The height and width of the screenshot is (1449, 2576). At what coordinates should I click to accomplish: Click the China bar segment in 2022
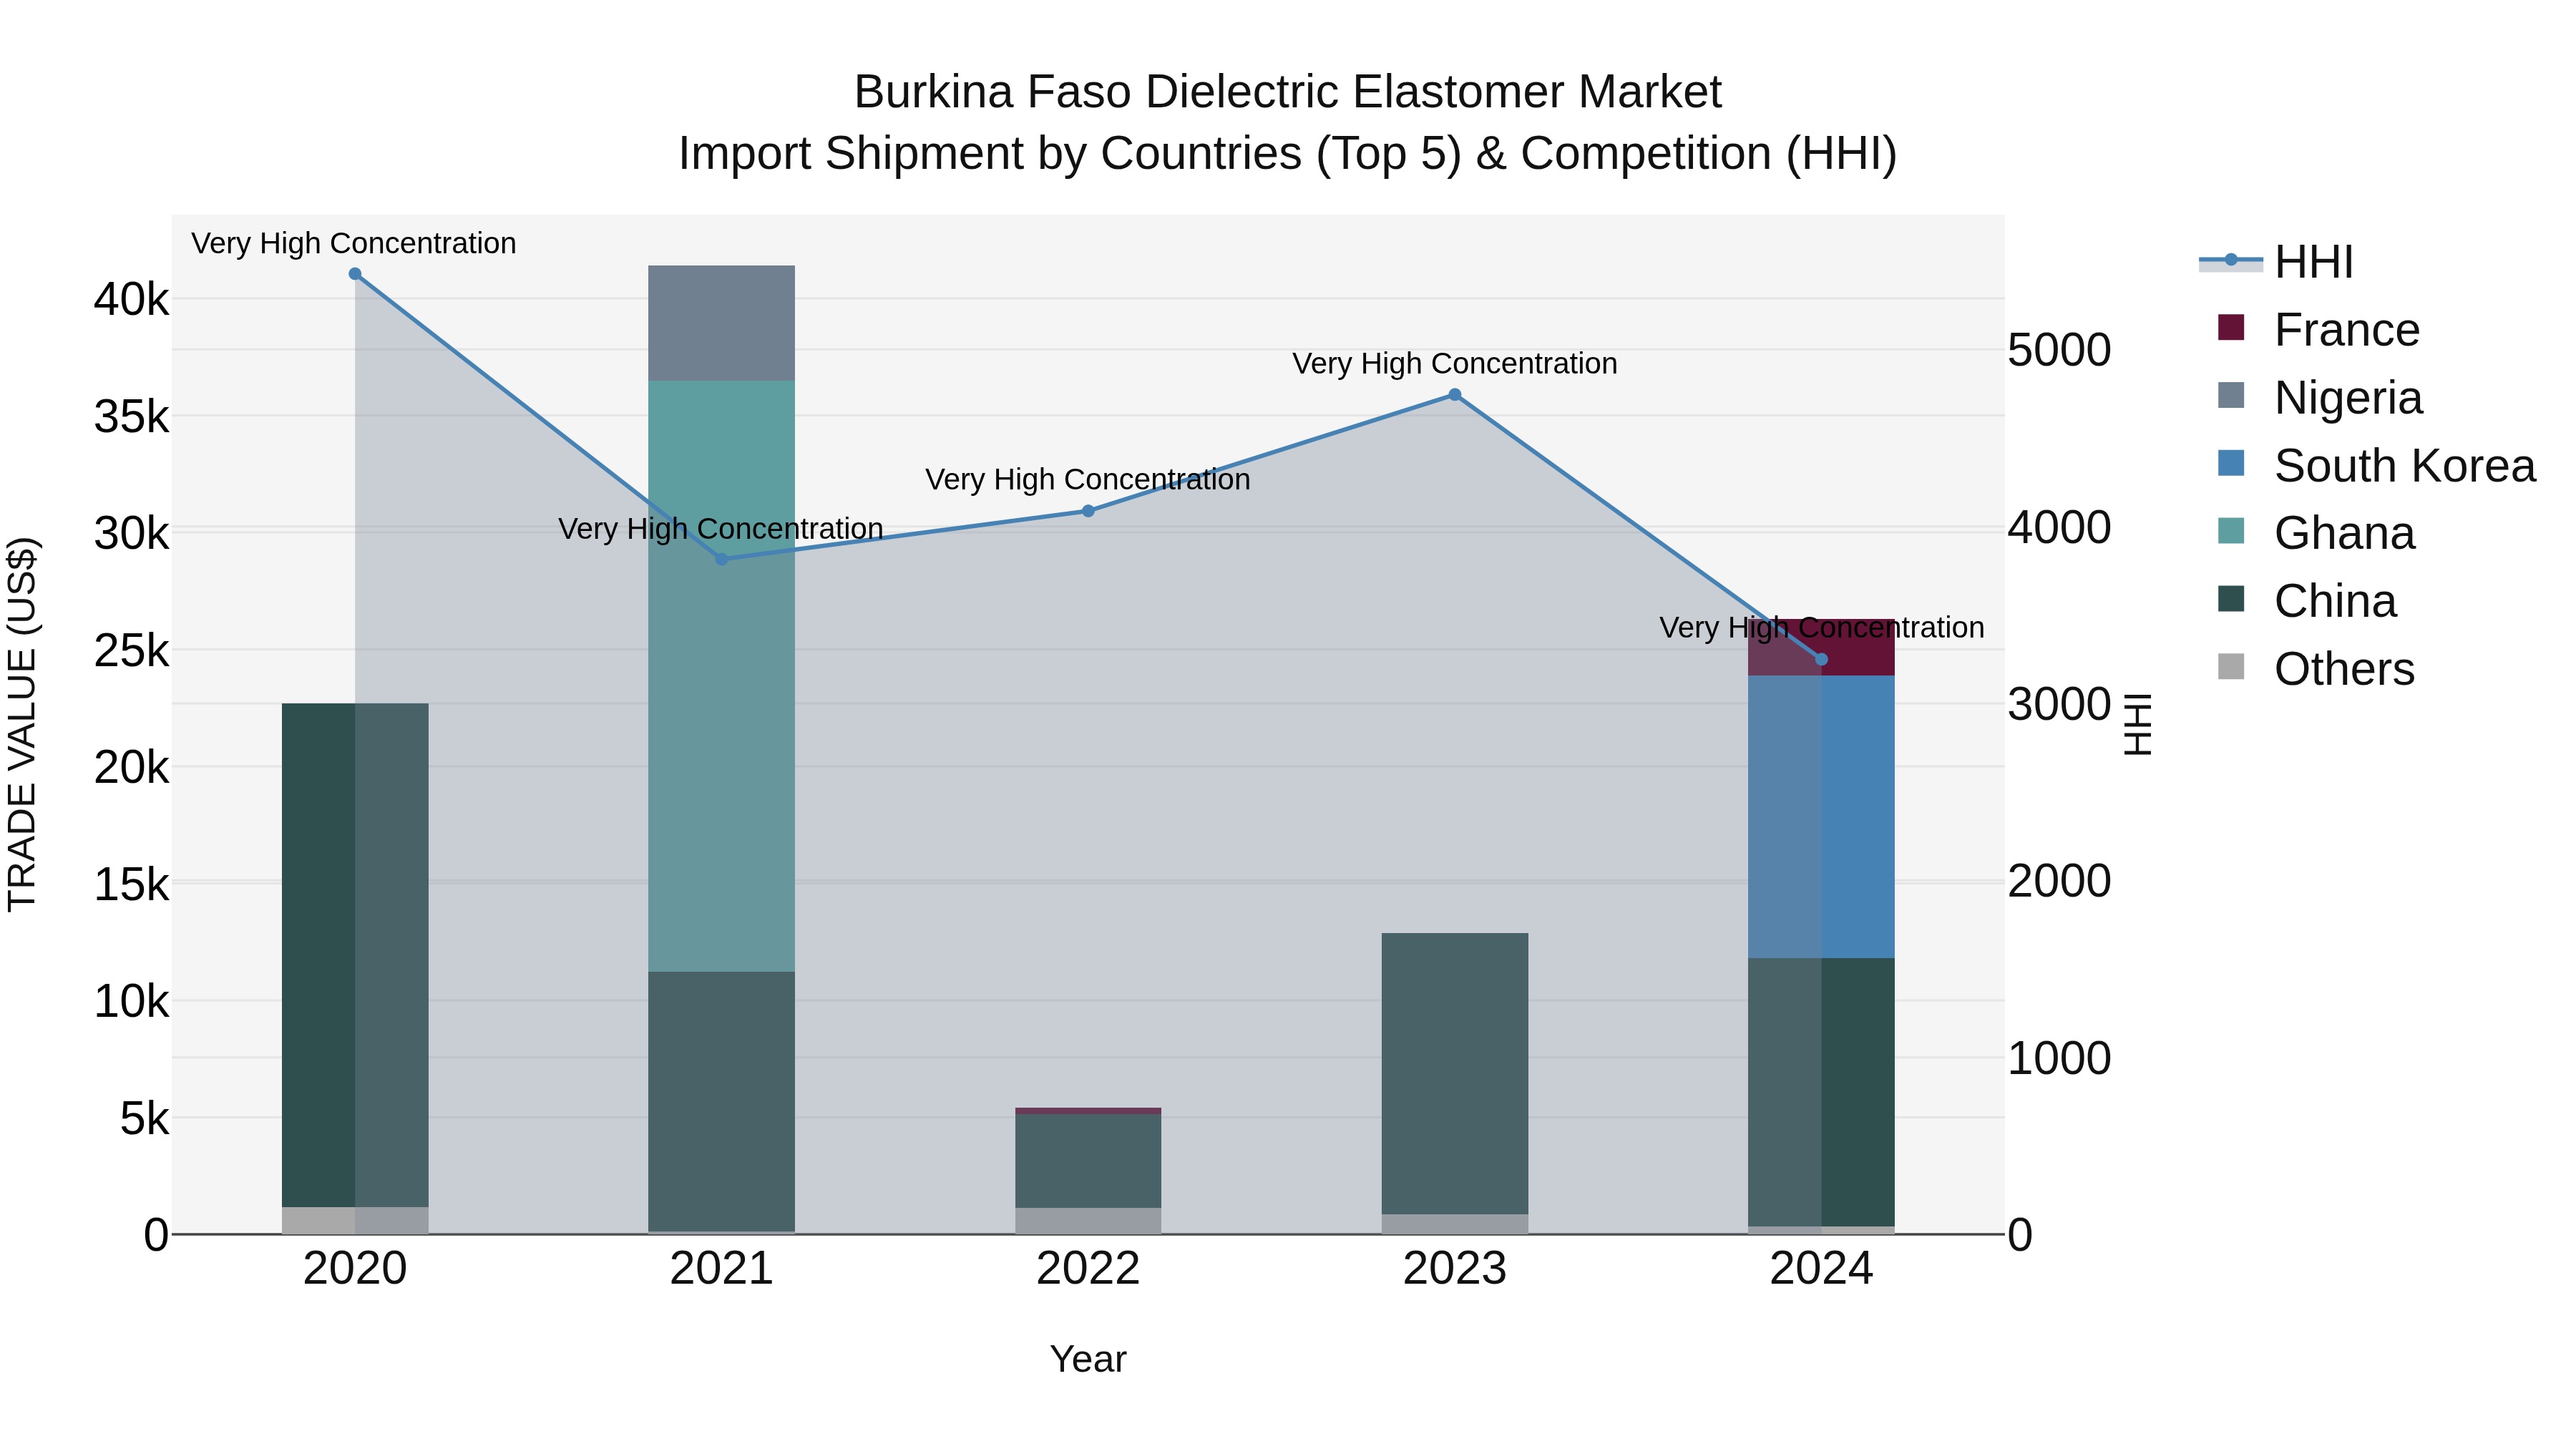1088,1161
